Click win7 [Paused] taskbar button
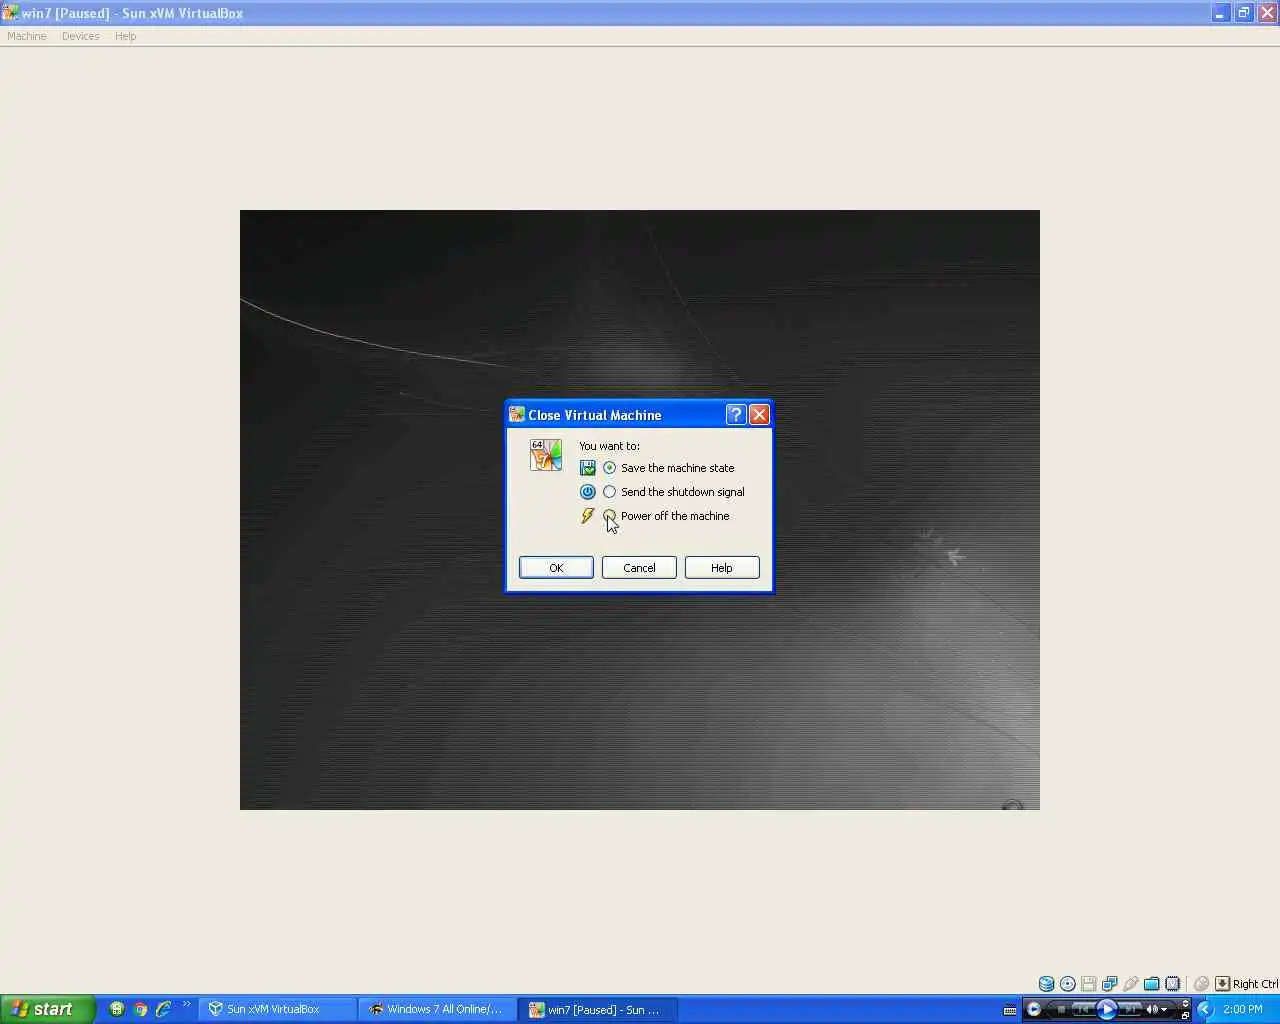 tap(598, 1010)
